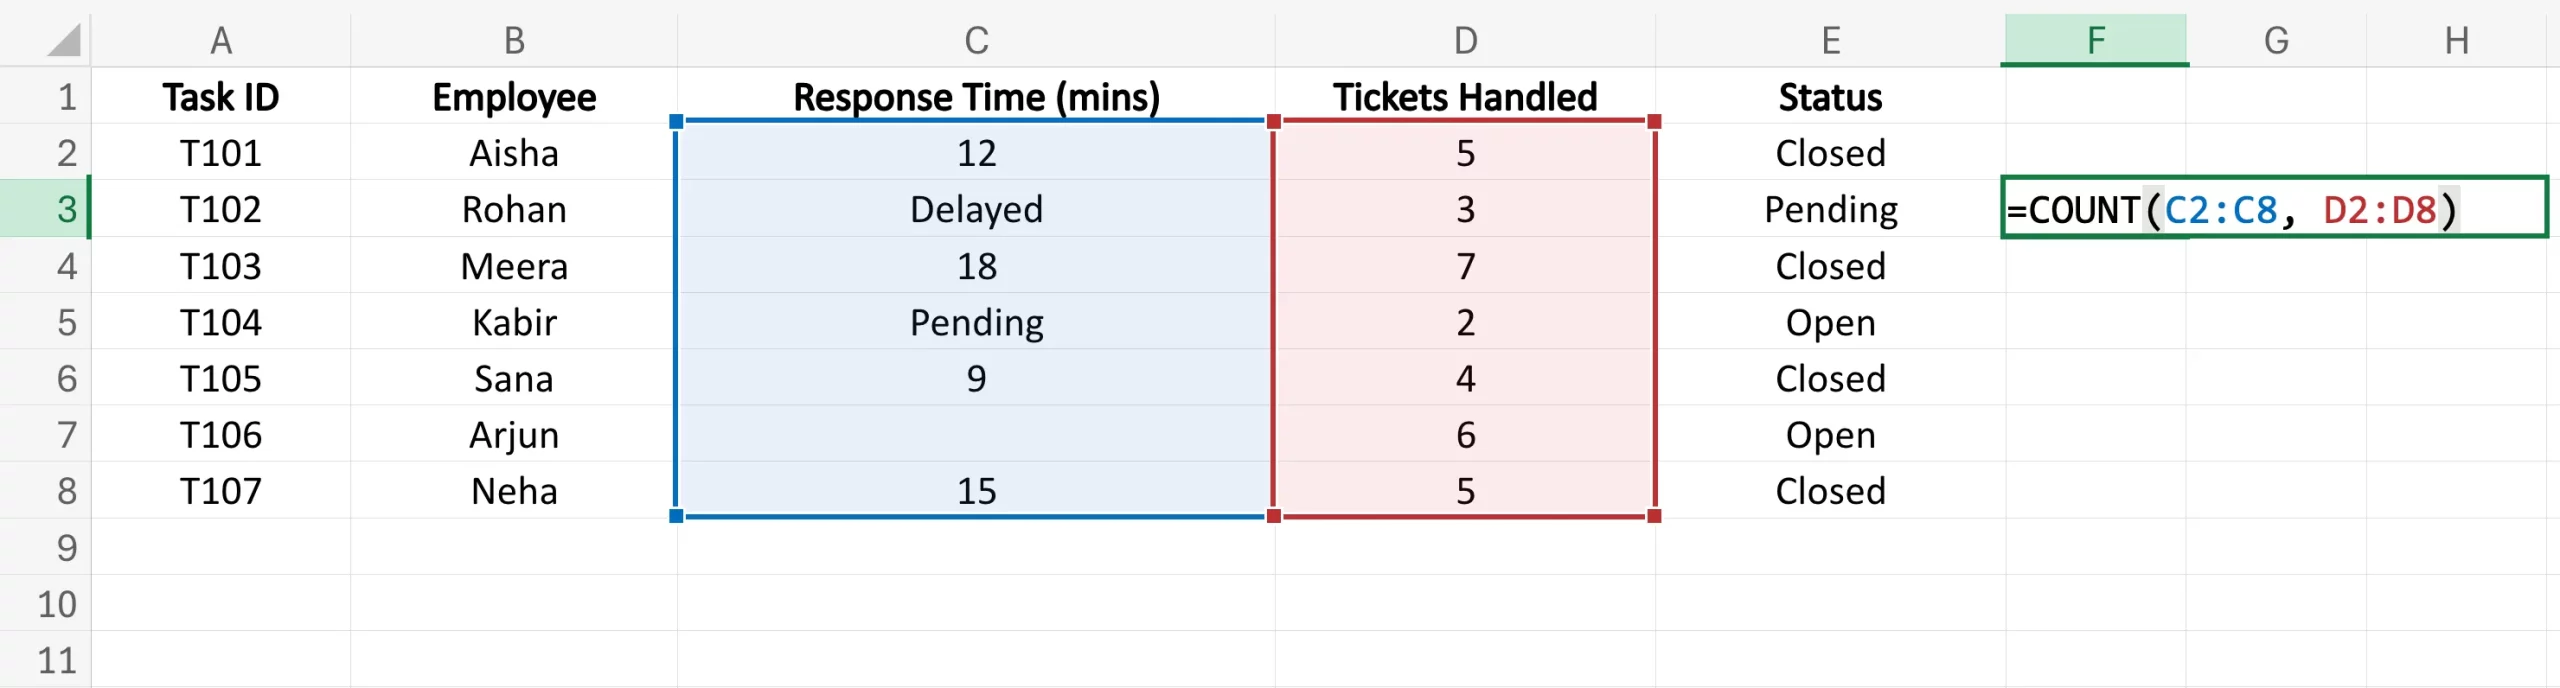Click cell containing Delayed
2560x688 pixels.
tap(976, 209)
